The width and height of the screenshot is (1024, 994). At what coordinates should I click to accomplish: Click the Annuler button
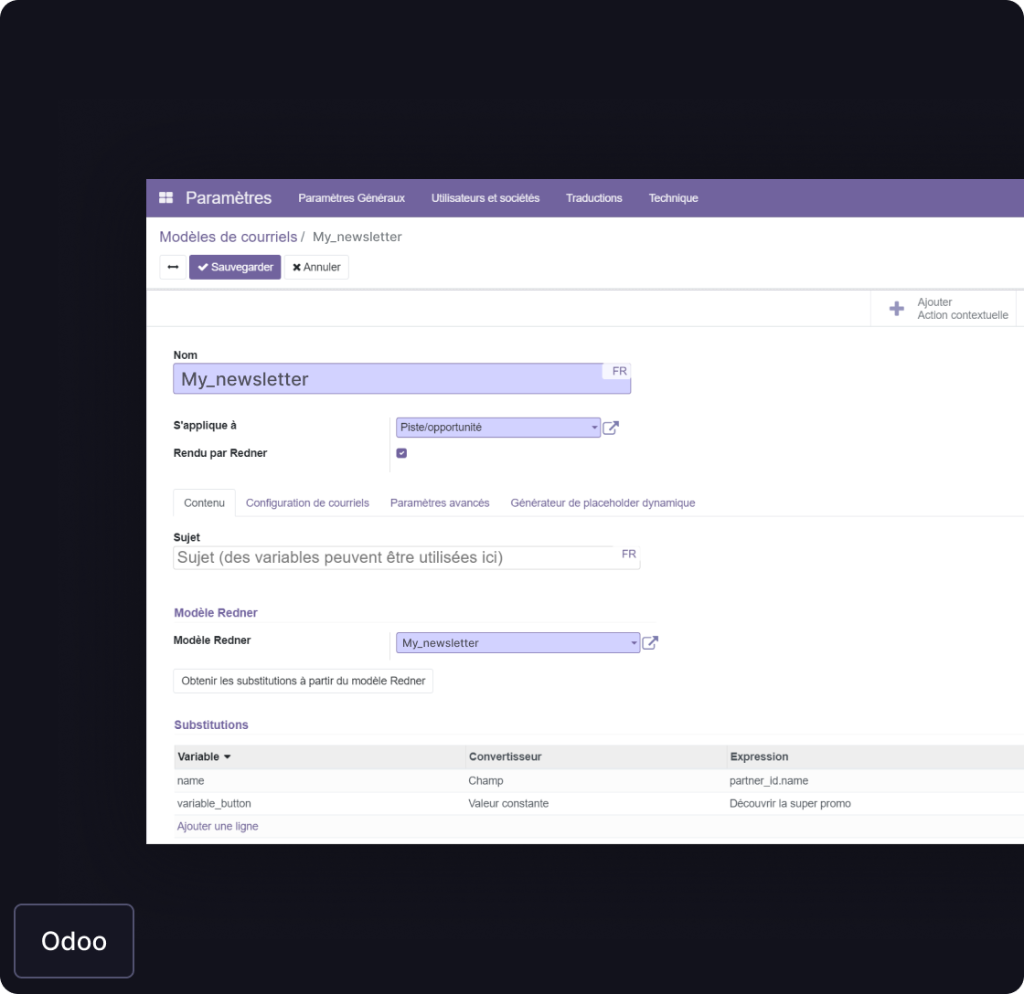point(316,268)
